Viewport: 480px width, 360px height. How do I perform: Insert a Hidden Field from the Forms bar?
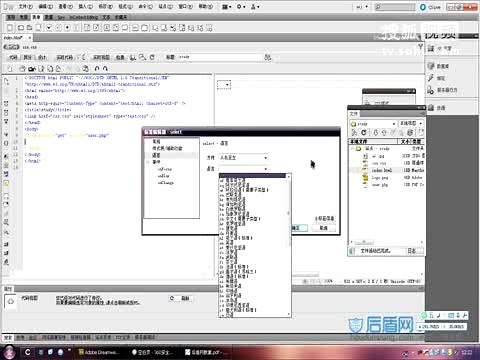pyautogui.click(x=29, y=28)
